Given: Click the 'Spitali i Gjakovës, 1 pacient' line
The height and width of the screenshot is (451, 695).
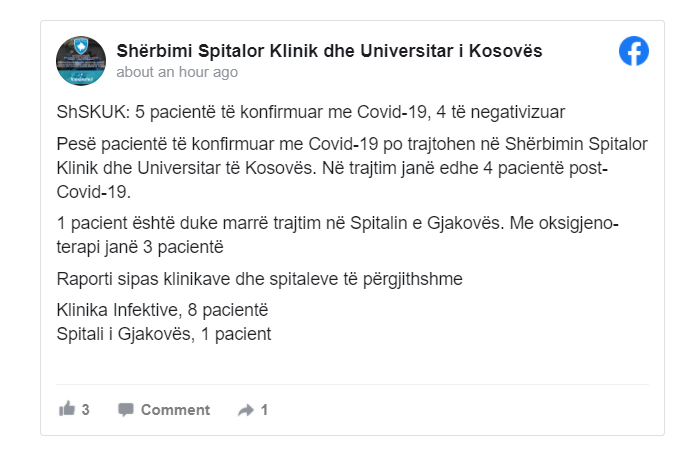Looking at the screenshot, I should tap(163, 333).
